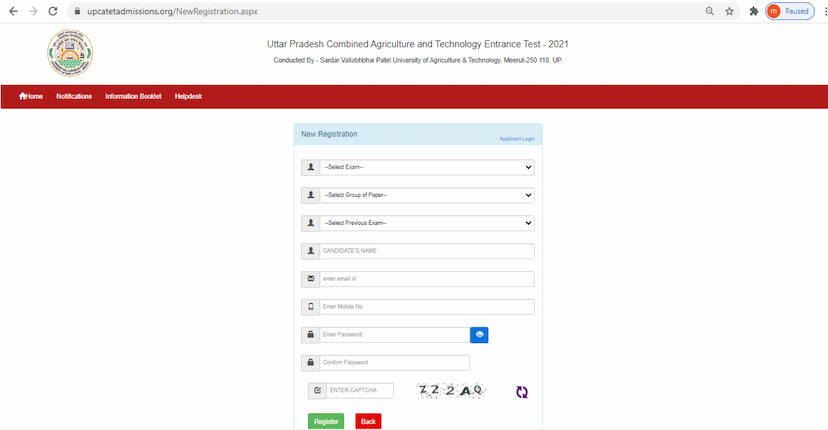The width and height of the screenshot is (828, 430).
Task: Go to the Notifications menu item
Action: [x=74, y=96]
